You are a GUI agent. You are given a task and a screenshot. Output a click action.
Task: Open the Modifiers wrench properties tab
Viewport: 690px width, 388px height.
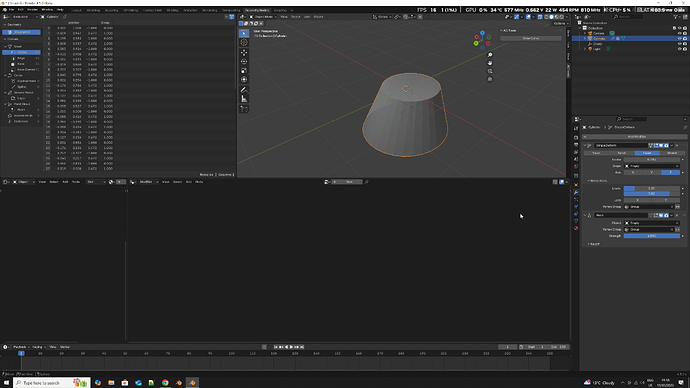coord(576,192)
